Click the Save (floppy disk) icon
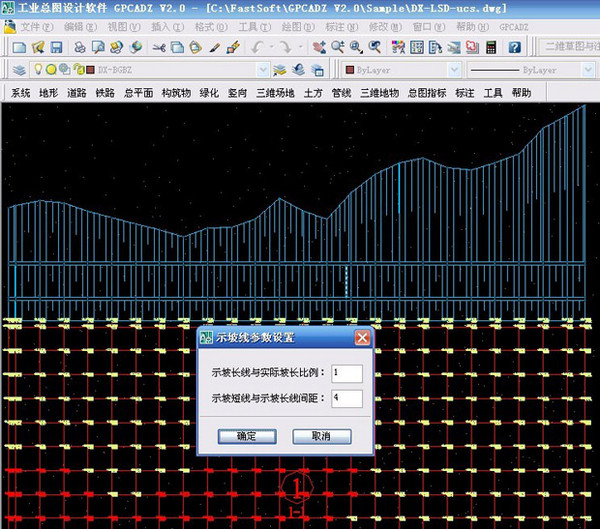The image size is (600, 529). click(58, 47)
